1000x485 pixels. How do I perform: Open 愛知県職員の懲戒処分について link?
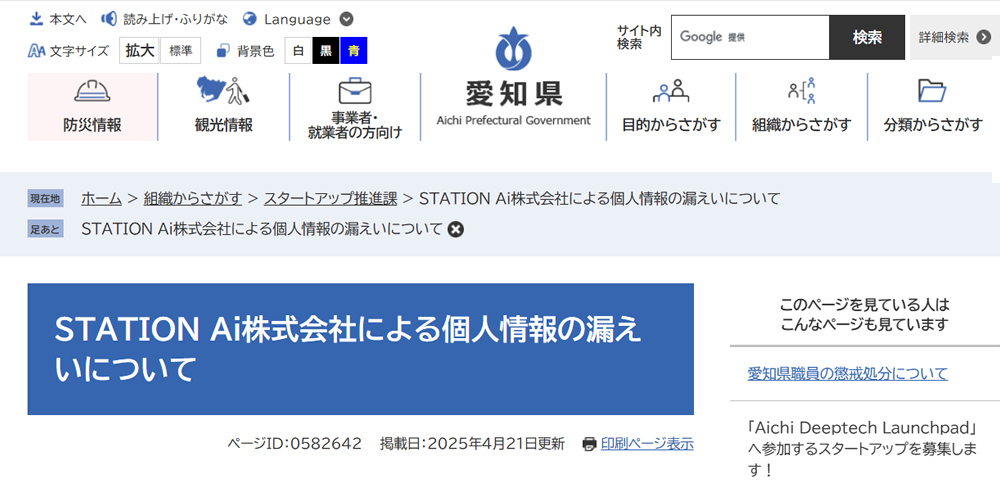point(848,373)
